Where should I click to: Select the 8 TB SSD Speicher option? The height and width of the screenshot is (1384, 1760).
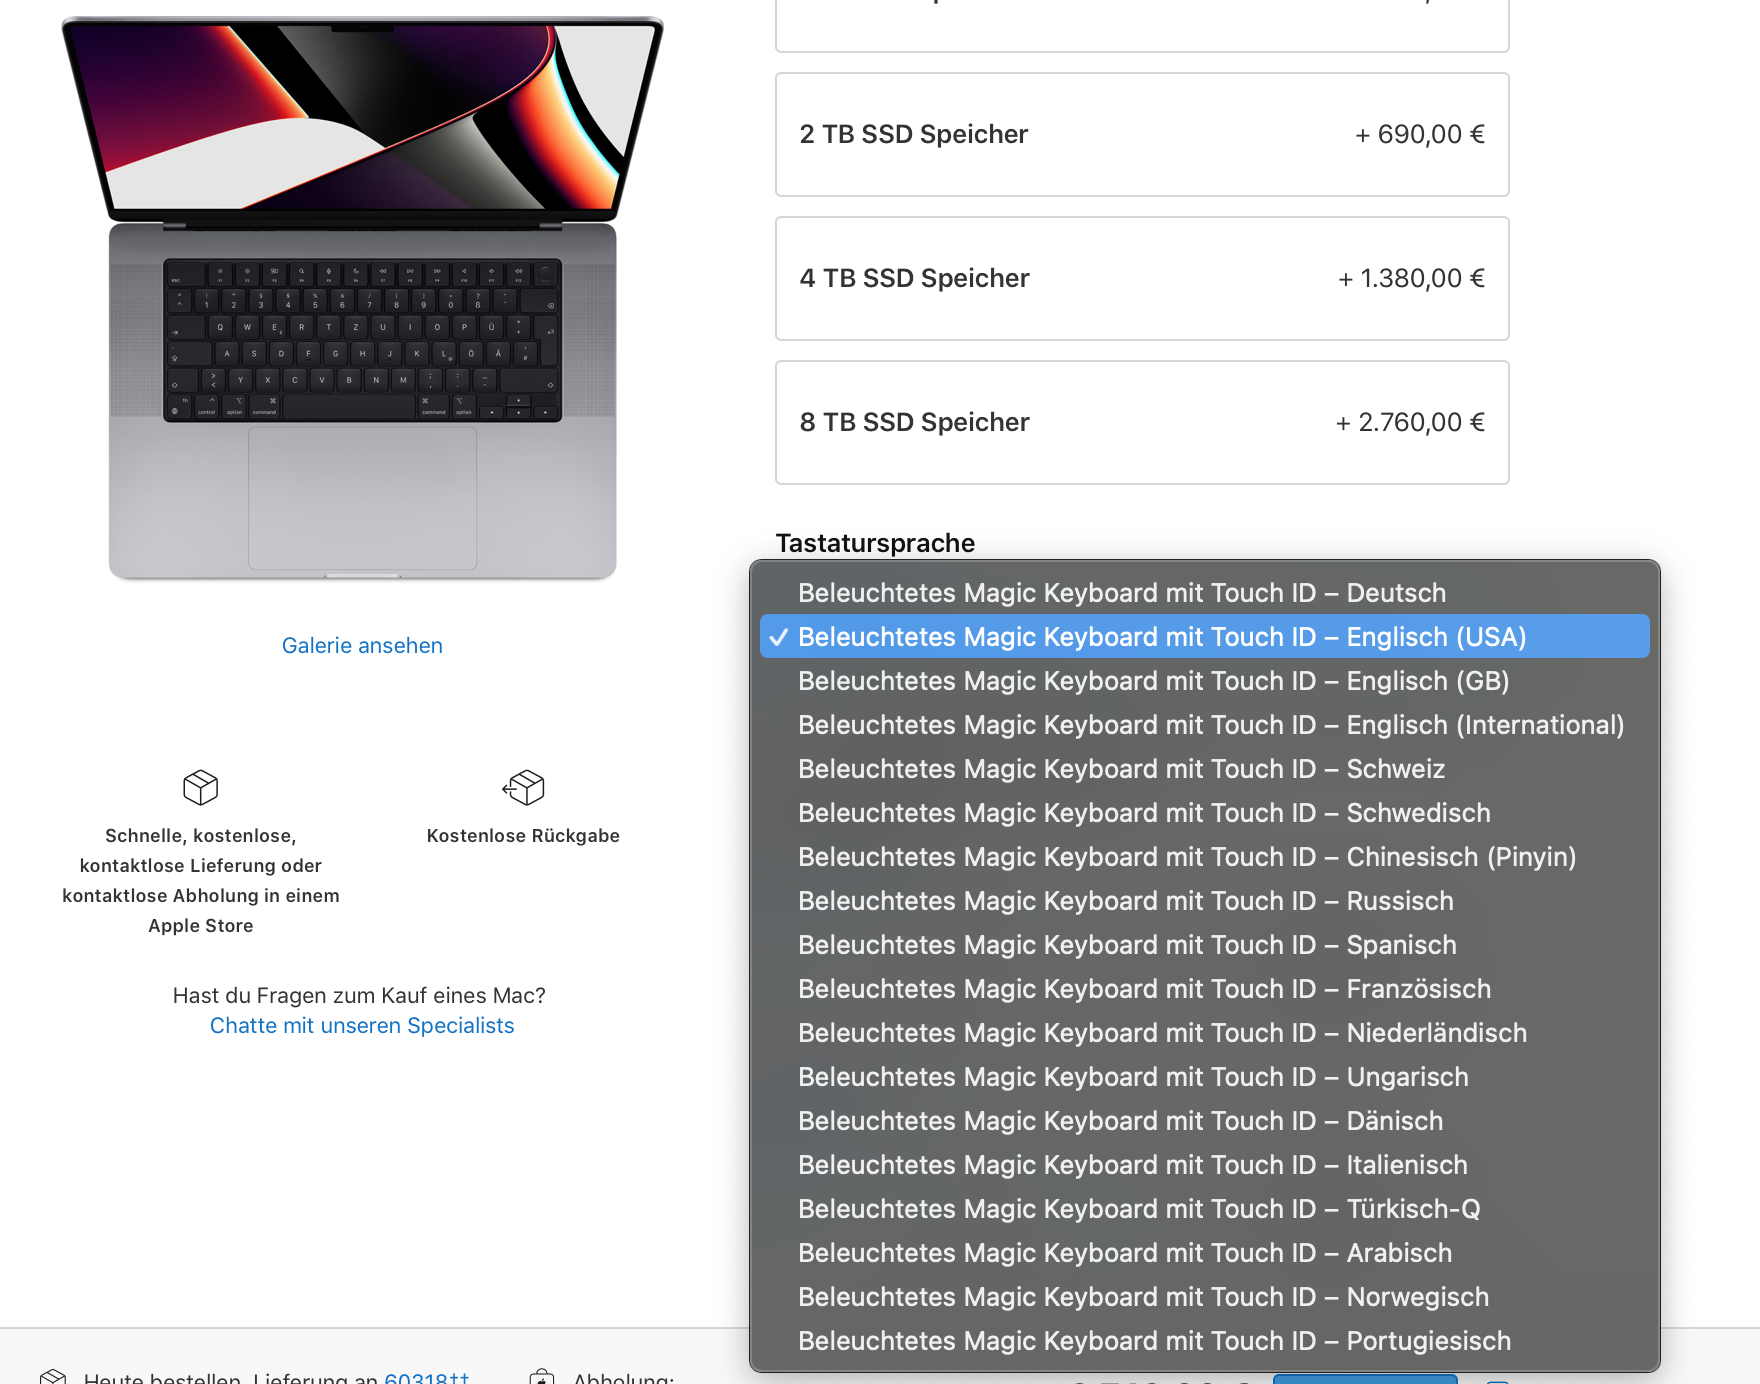[1142, 422]
